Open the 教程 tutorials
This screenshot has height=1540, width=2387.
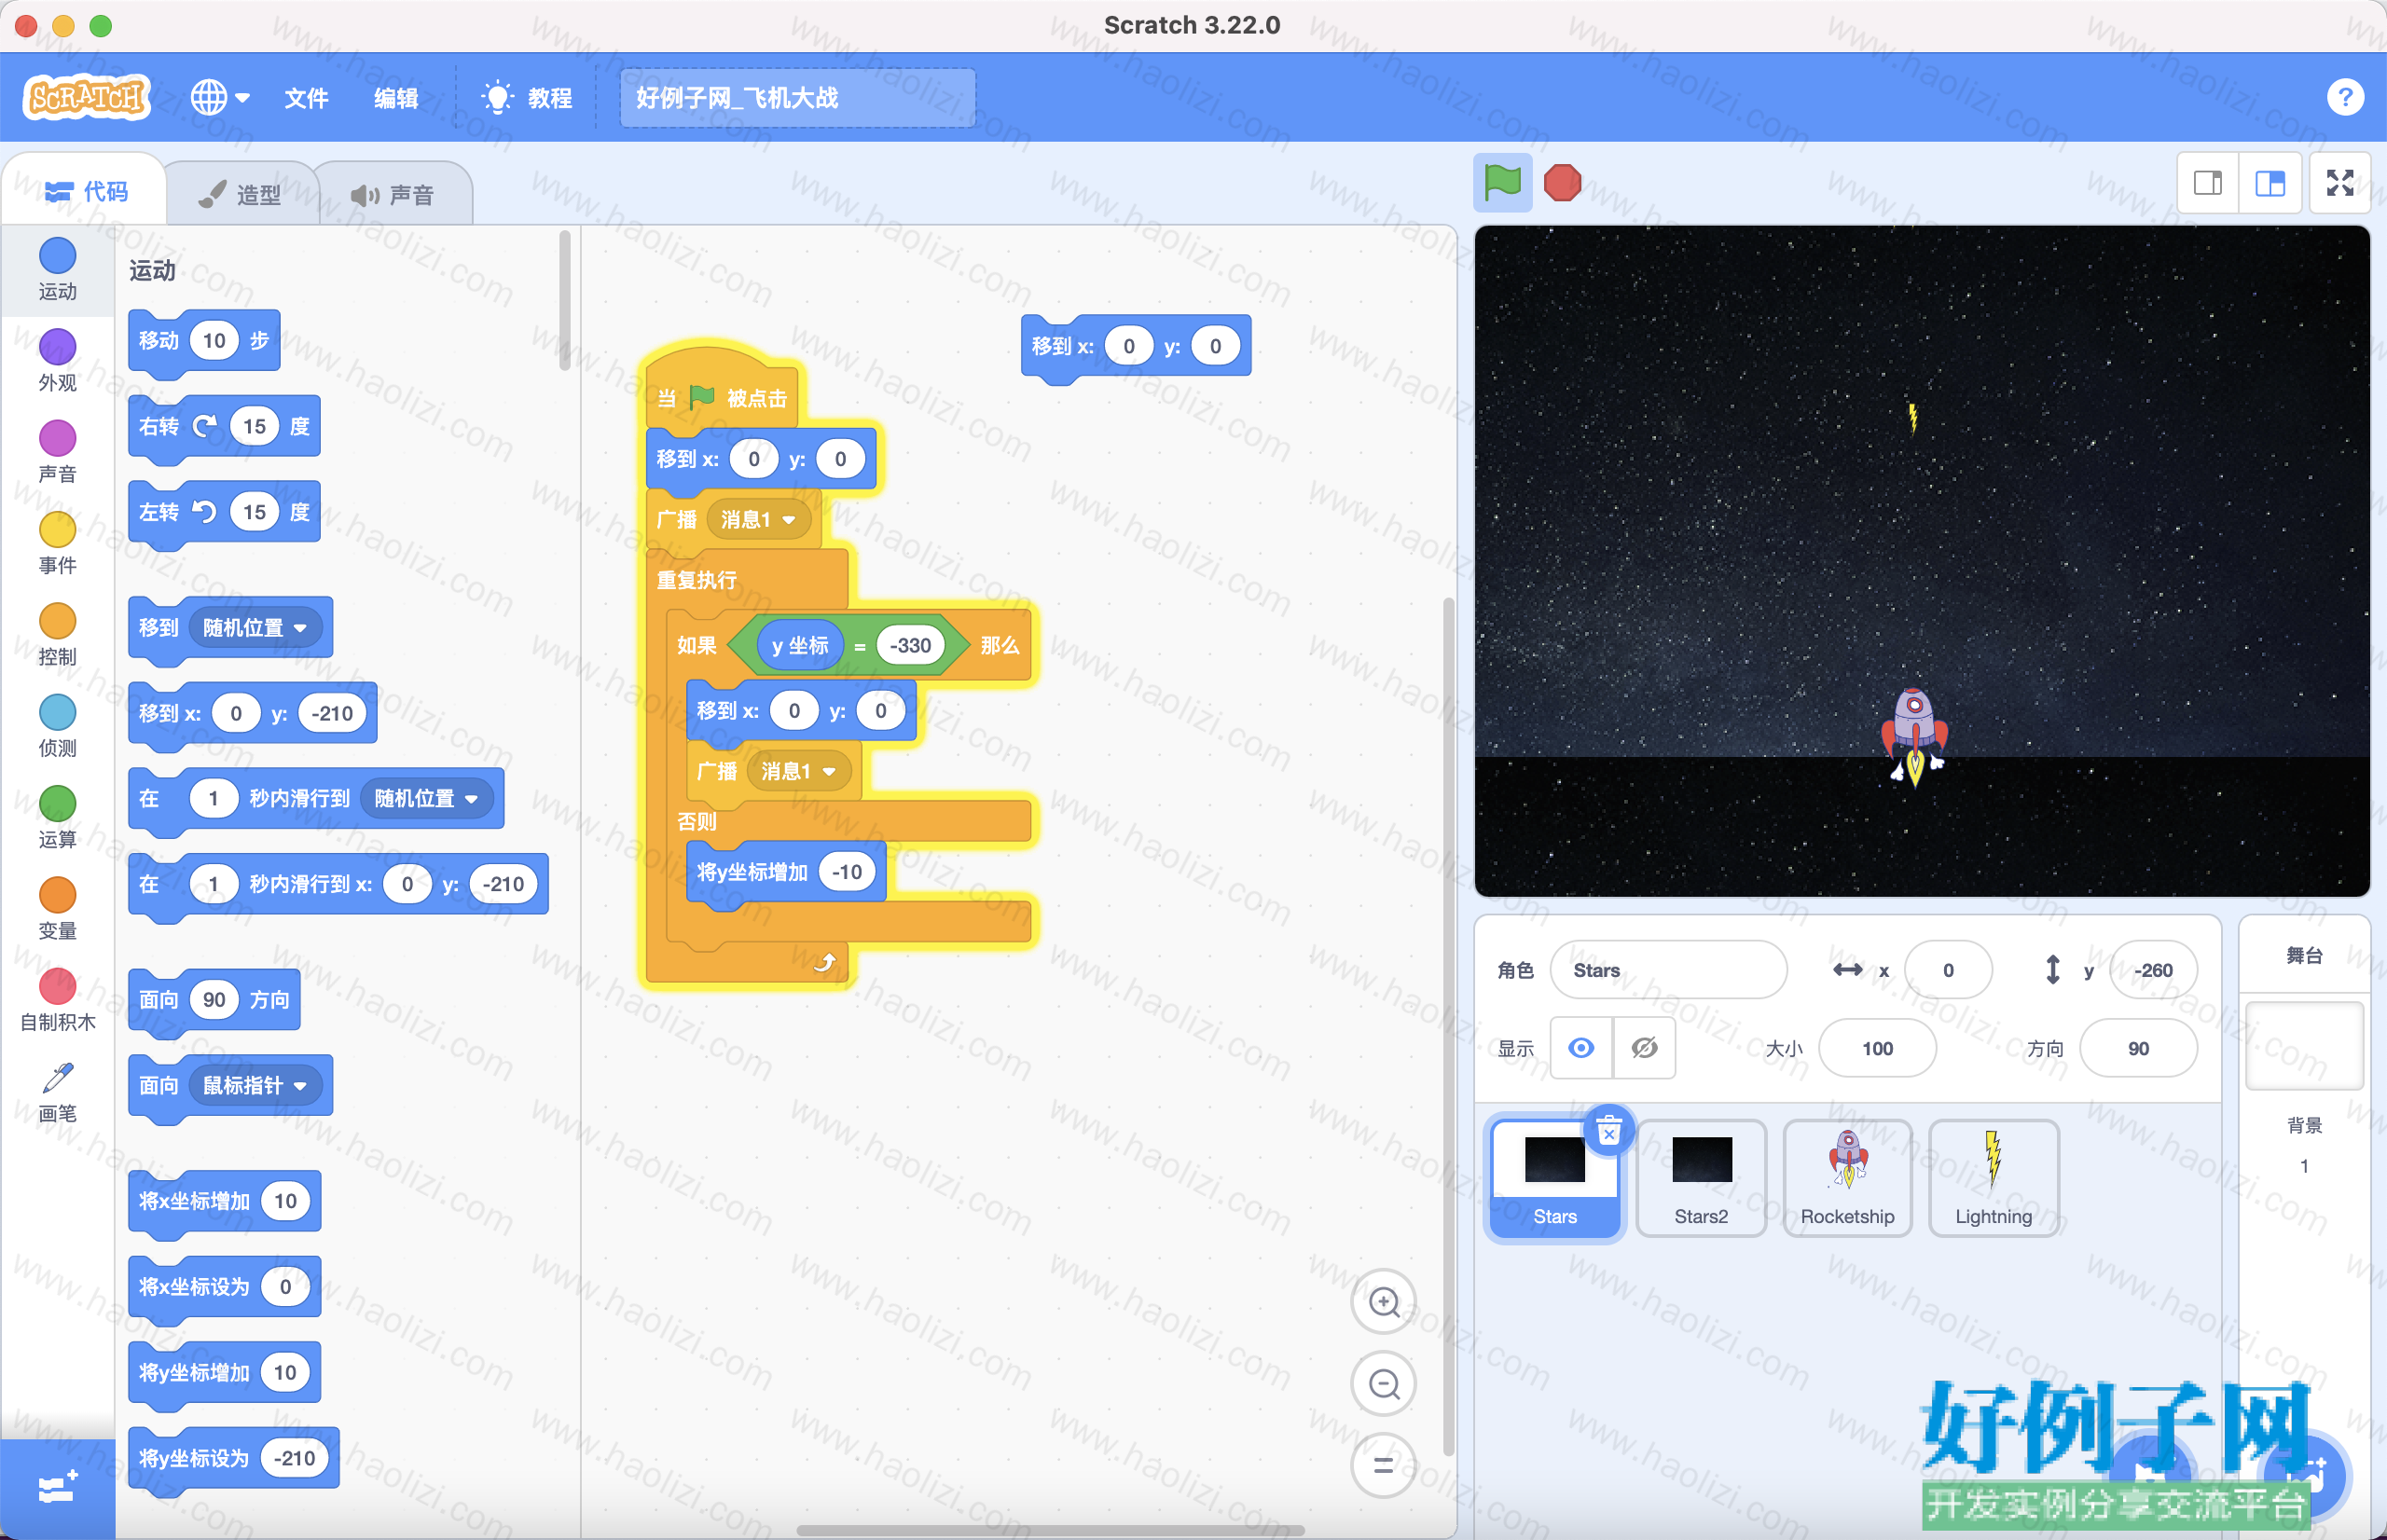(x=527, y=98)
